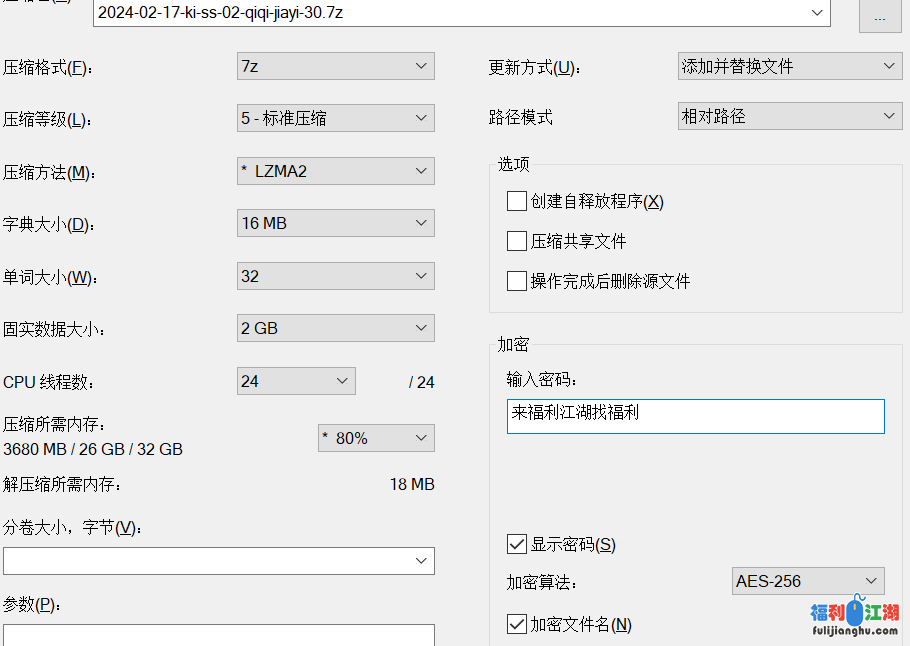Check the 压缩共享文件 option

point(517,241)
